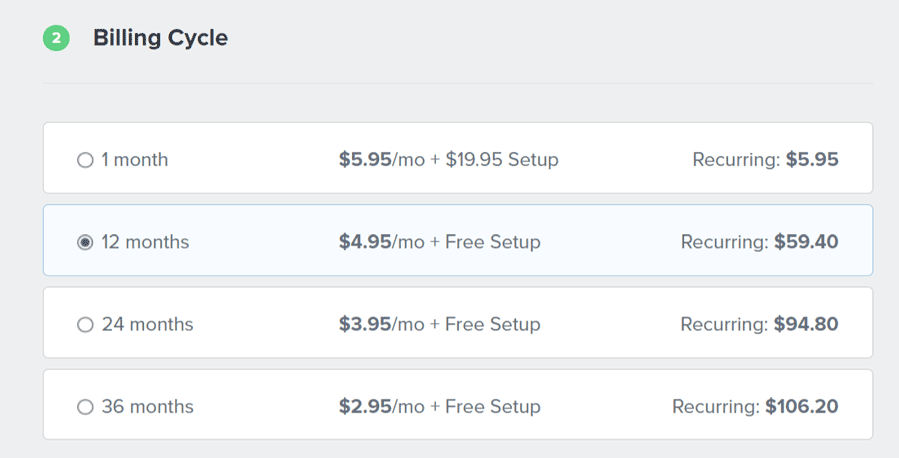
Task: Click the $3.95/mo price text
Action: click(382, 324)
